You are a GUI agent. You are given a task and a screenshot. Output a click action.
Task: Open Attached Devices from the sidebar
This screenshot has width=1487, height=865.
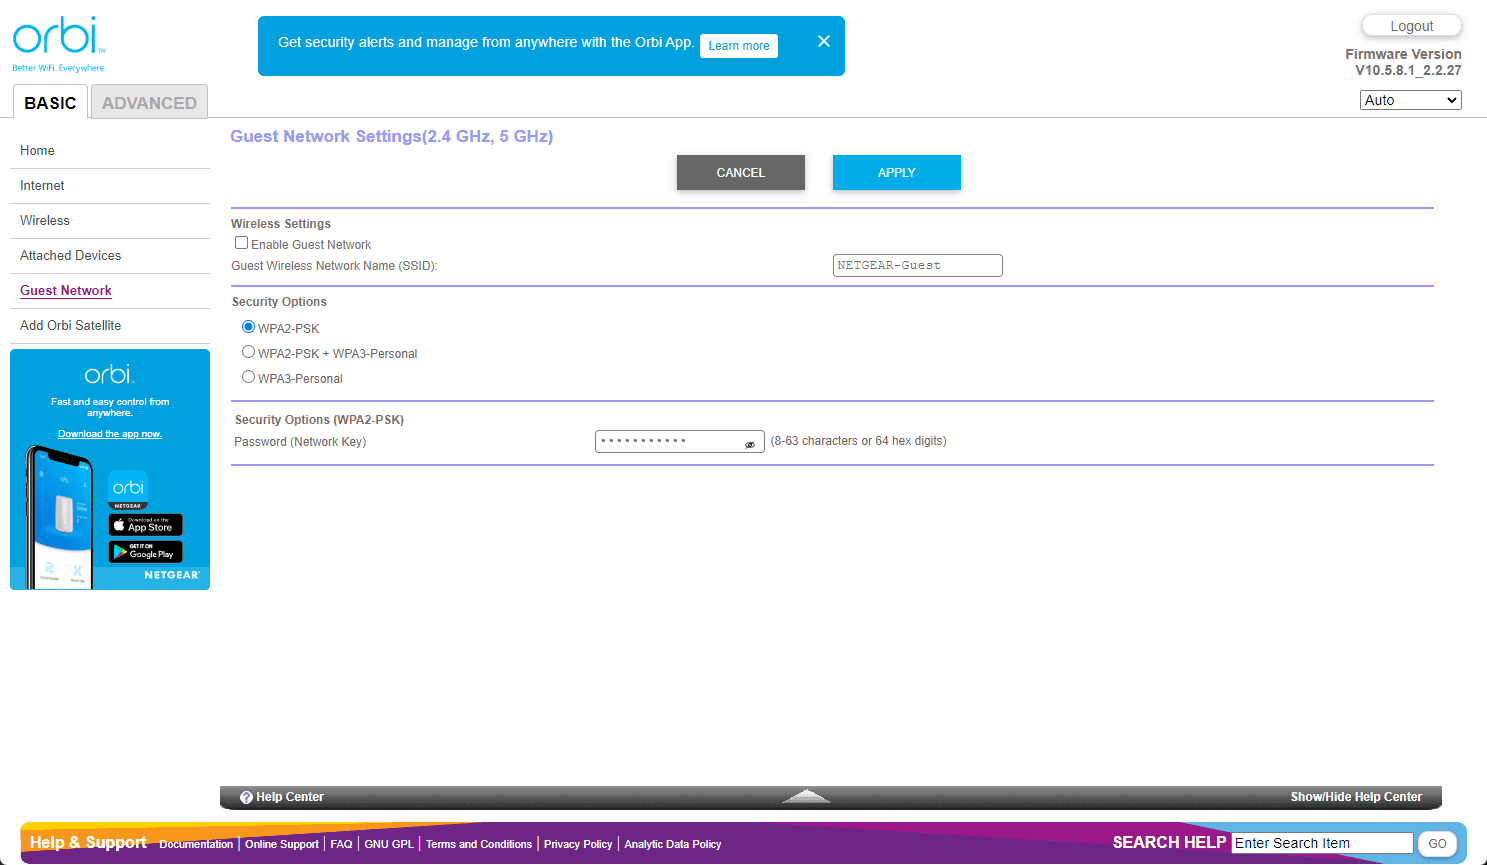pyautogui.click(x=70, y=256)
